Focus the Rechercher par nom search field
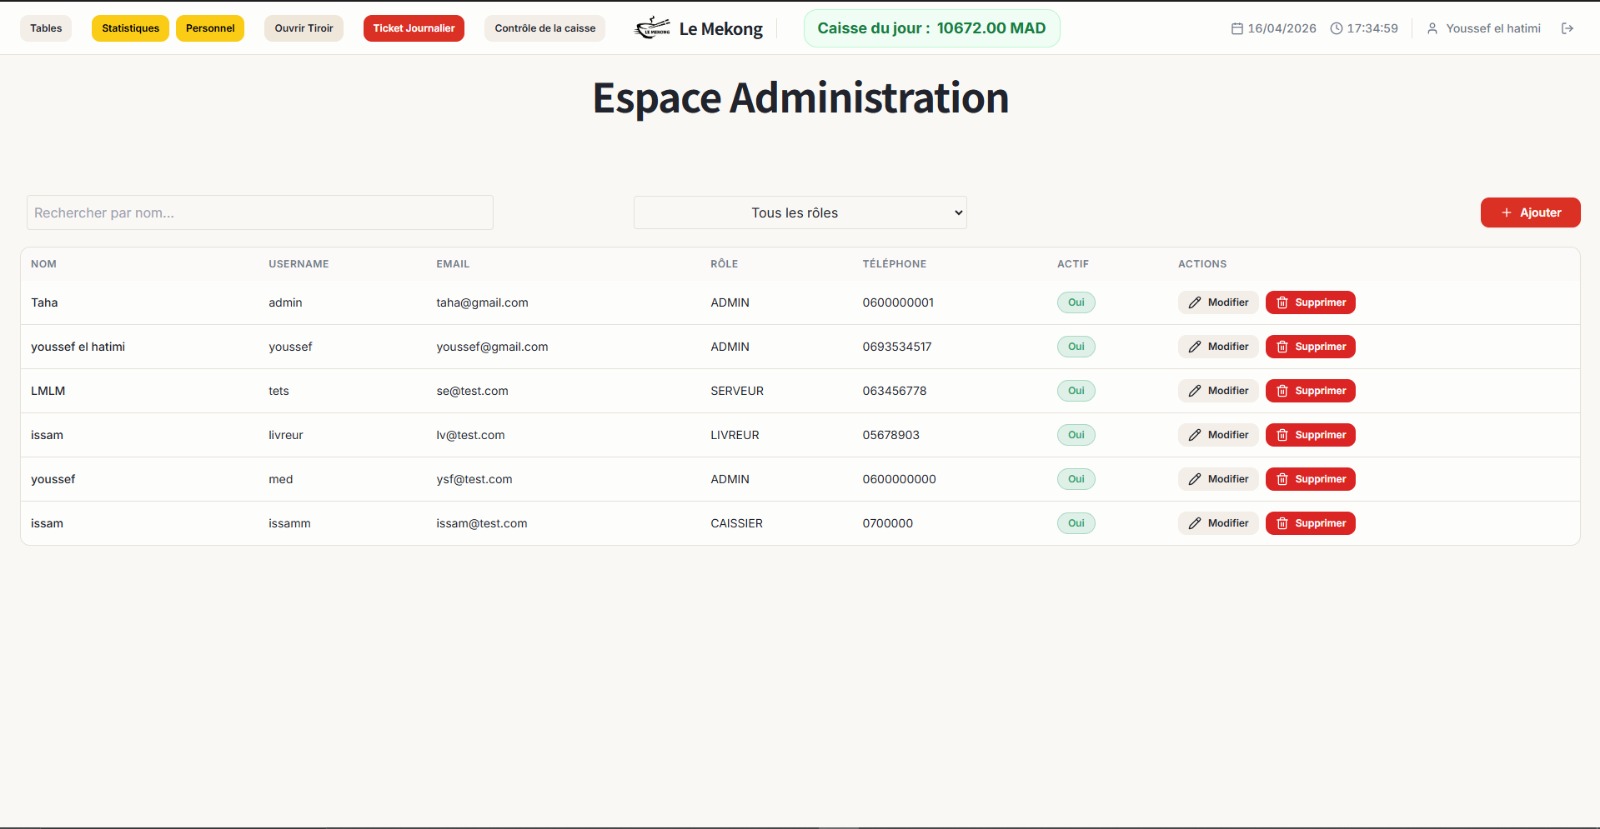Viewport: 1600px width, 829px height. click(x=260, y=213)
